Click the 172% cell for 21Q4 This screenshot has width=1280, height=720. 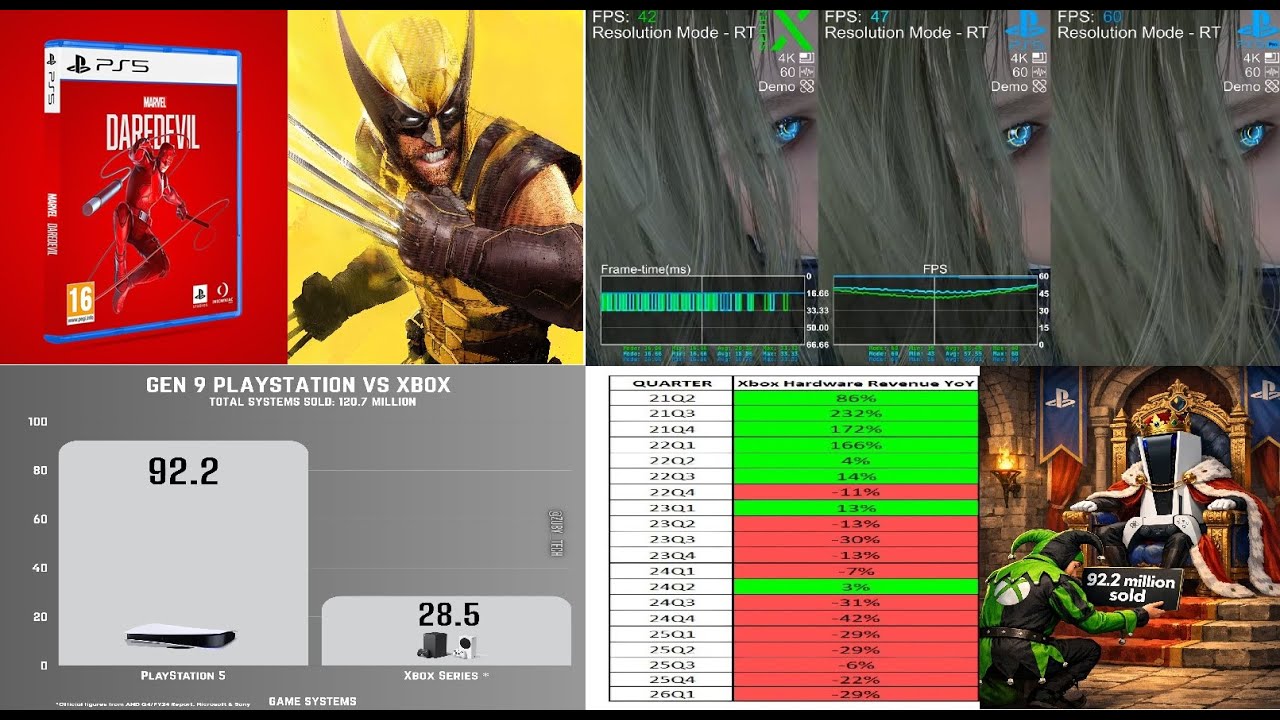[856, 429]
